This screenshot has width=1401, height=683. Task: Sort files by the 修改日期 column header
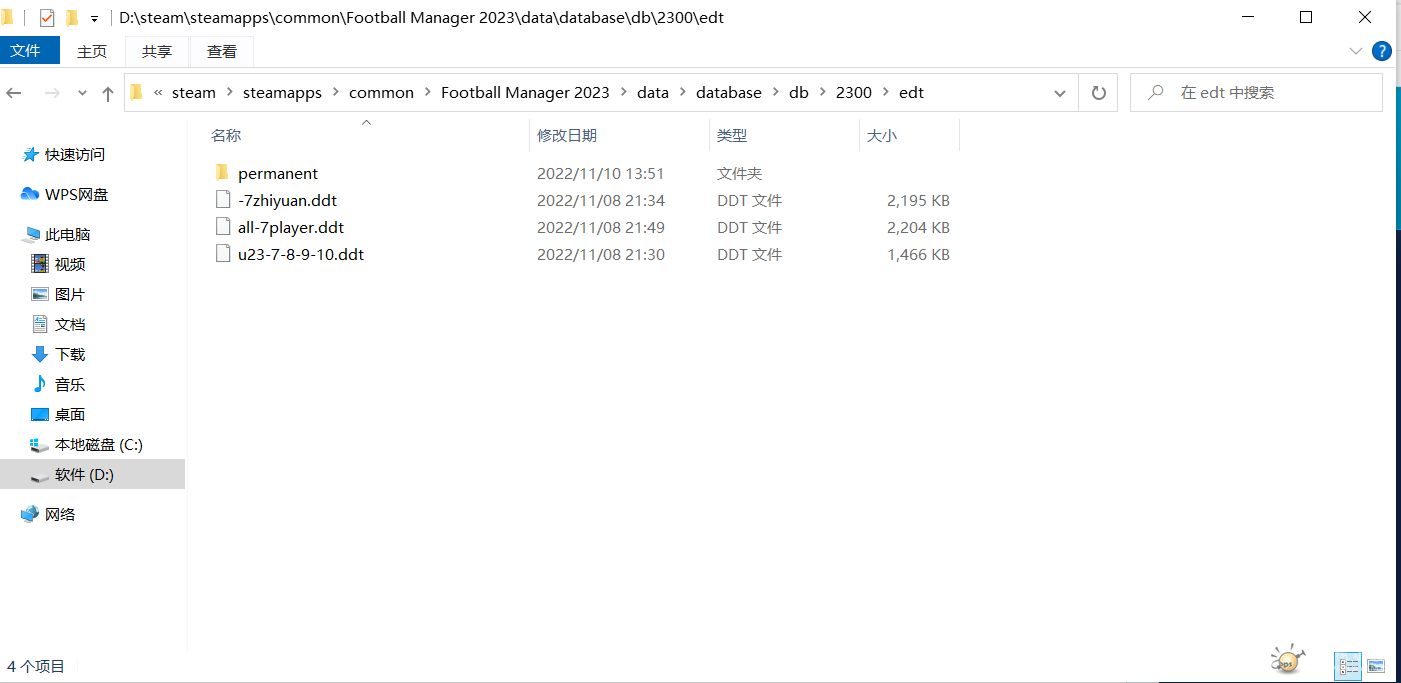[567, 135]
